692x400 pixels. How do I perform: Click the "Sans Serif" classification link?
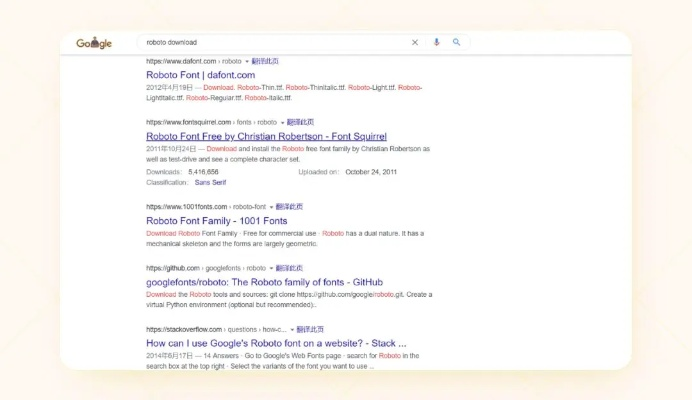coord(210,183)
